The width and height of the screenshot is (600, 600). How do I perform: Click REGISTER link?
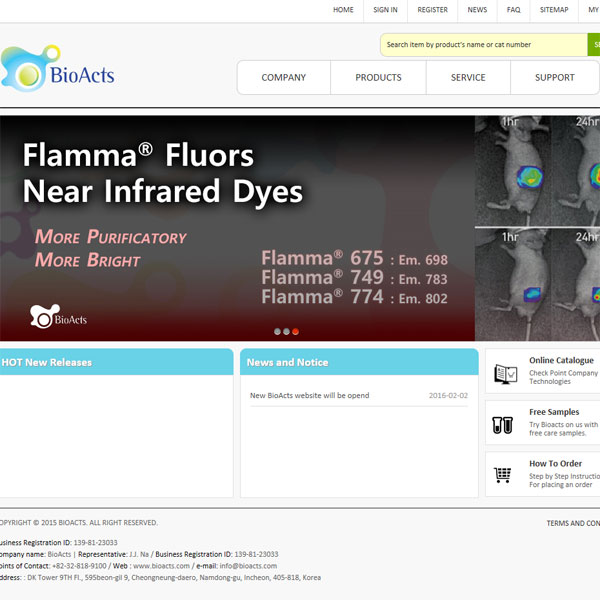click(432, 10)
